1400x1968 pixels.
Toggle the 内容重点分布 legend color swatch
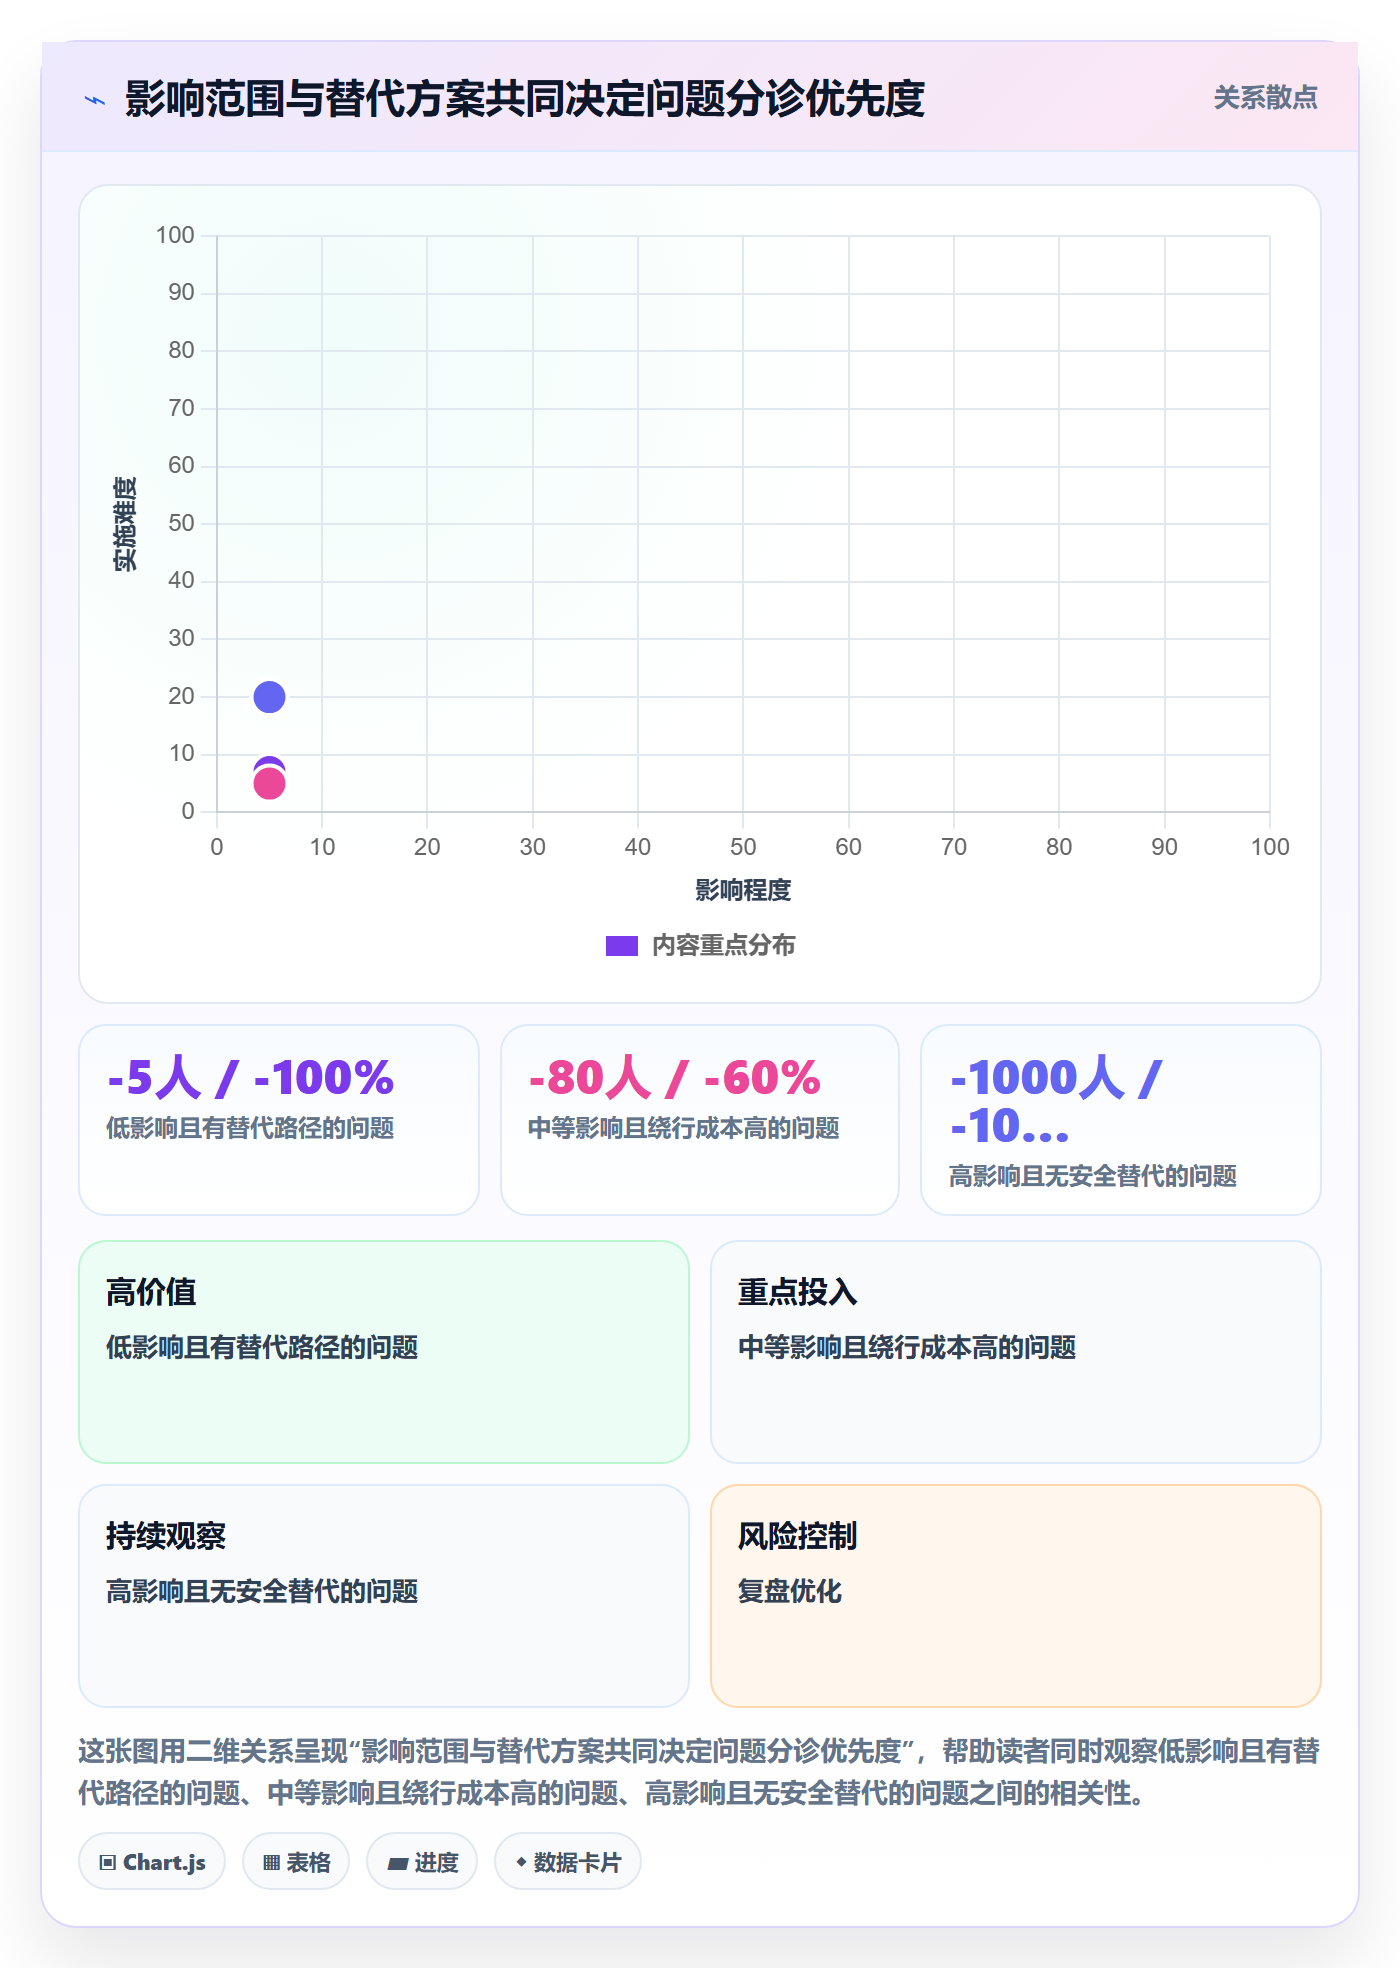[x=622, y=946]
